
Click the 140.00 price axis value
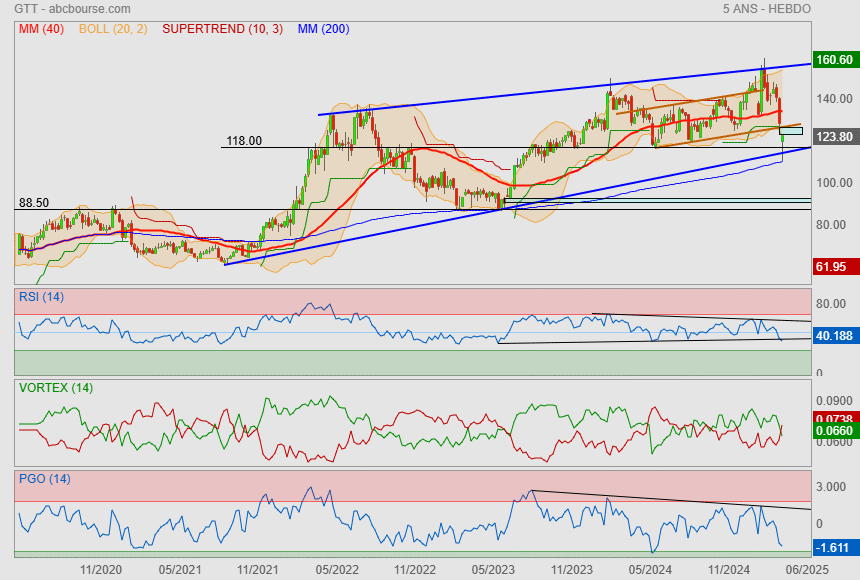click(834, 99)
